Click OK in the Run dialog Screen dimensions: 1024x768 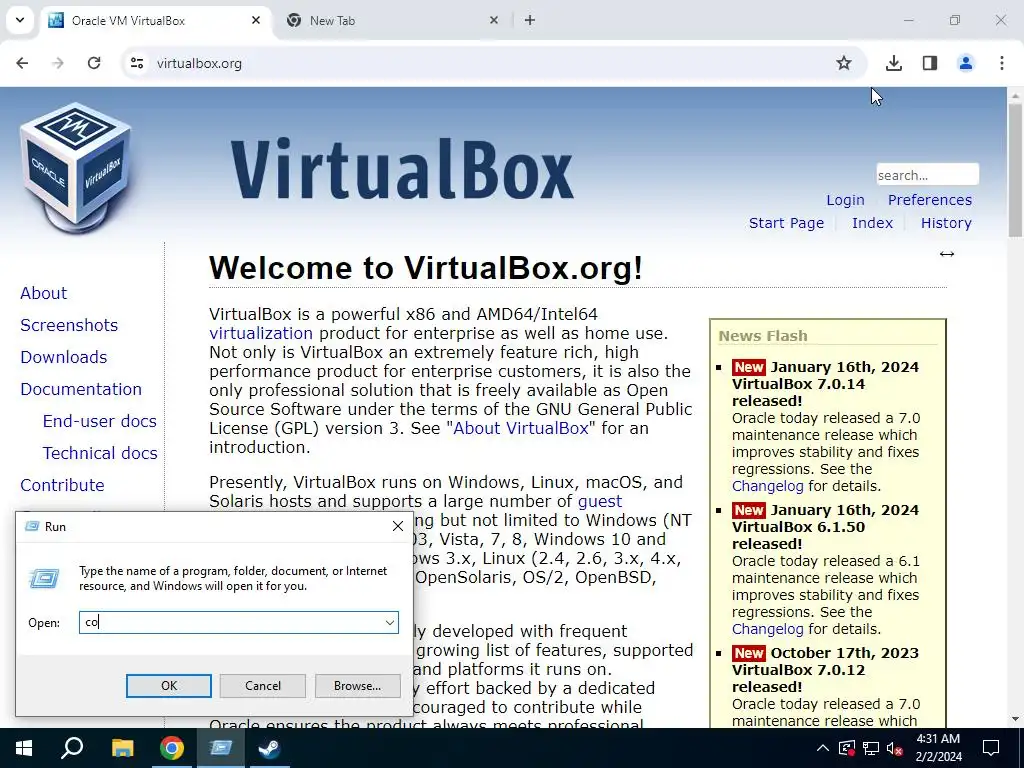point(168,686)
